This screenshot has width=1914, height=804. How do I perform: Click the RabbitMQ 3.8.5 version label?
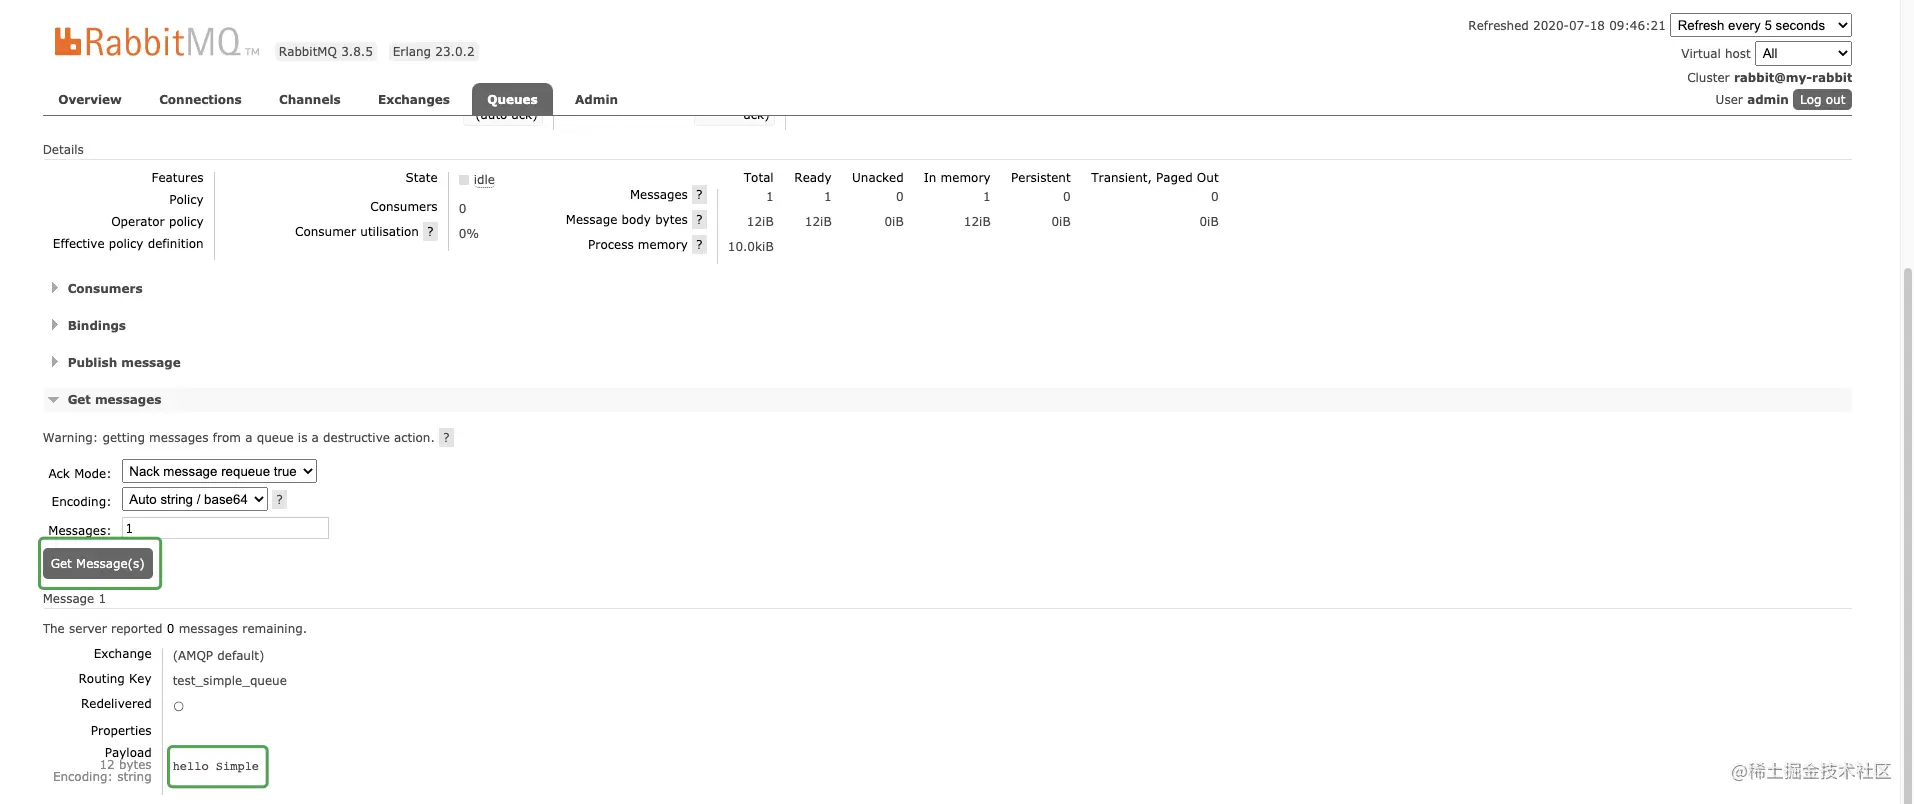point(326,52)
